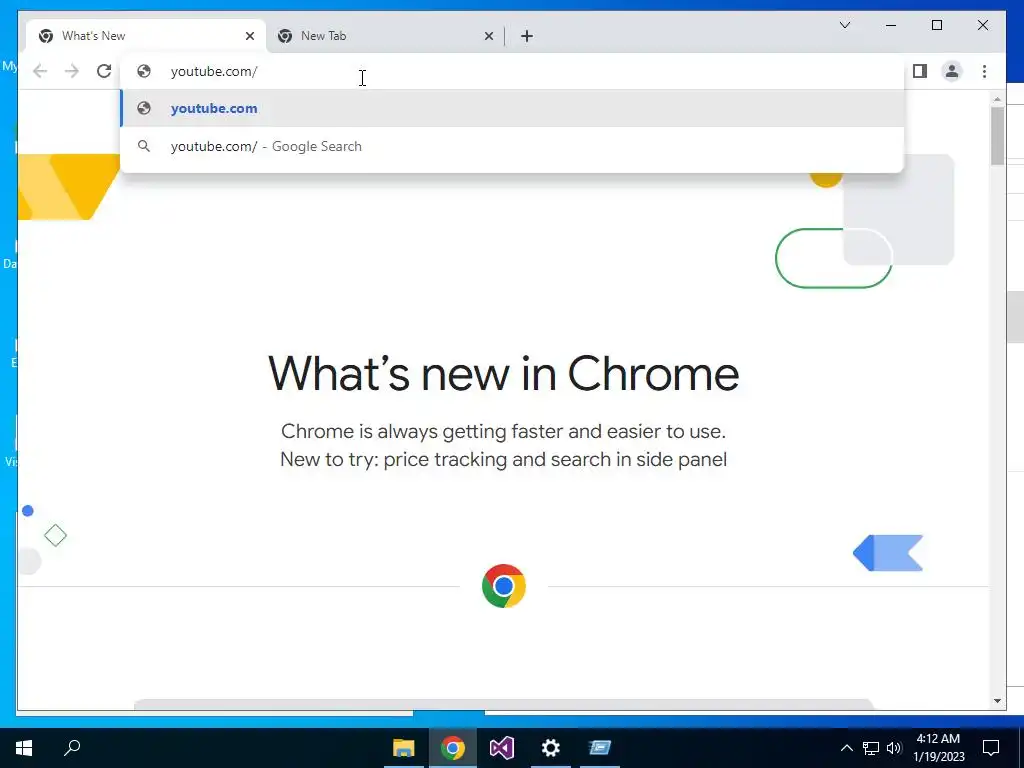Open Visual Studio from the taskbar
Screen dimensions: 1024x768
(502, 748)
